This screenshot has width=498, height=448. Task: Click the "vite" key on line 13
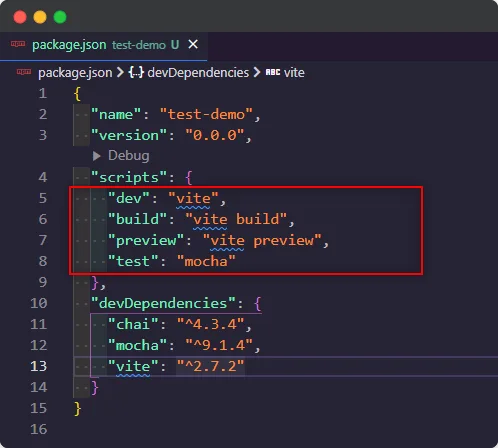click(133, 366)
